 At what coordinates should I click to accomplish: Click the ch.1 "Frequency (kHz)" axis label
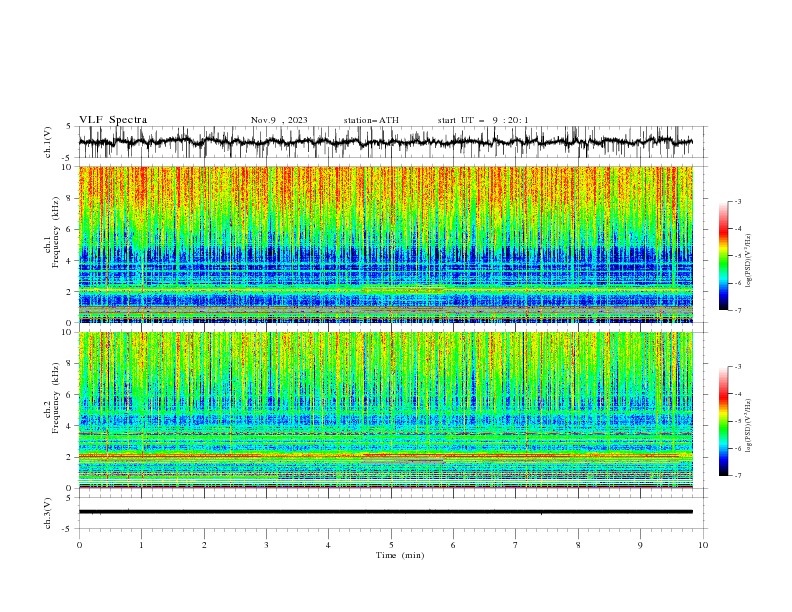click(55, 232)
